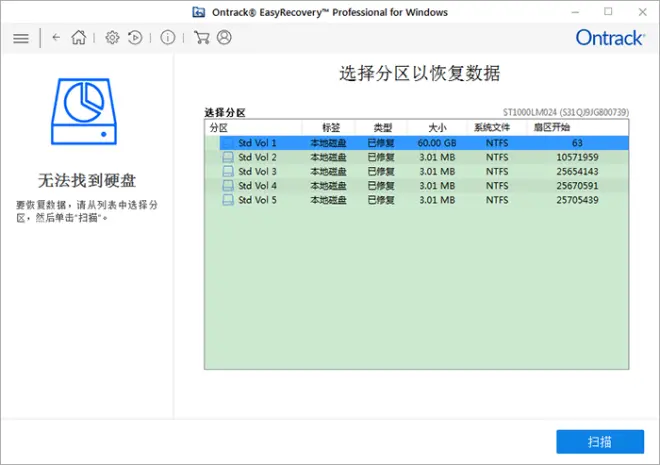
Task: Click the 扫描 scan button
Action: tap(600, 441)
